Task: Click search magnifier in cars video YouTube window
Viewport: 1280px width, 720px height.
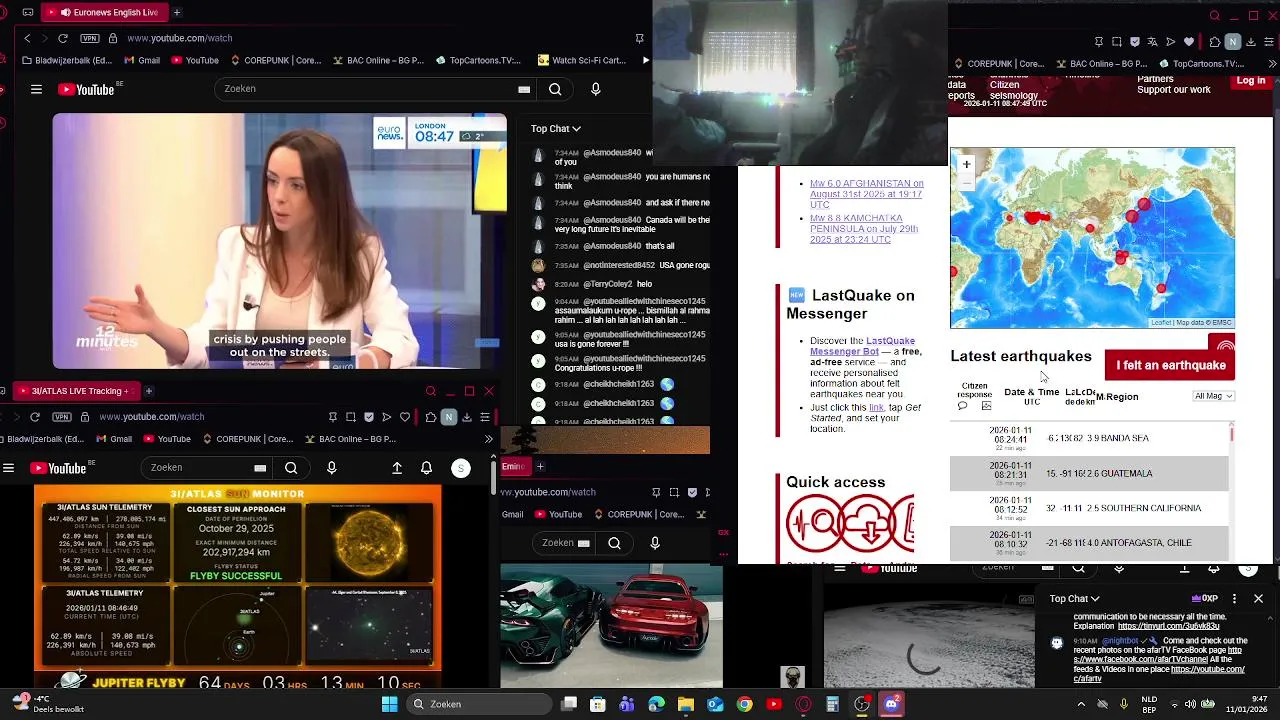Action: (615, 543)
